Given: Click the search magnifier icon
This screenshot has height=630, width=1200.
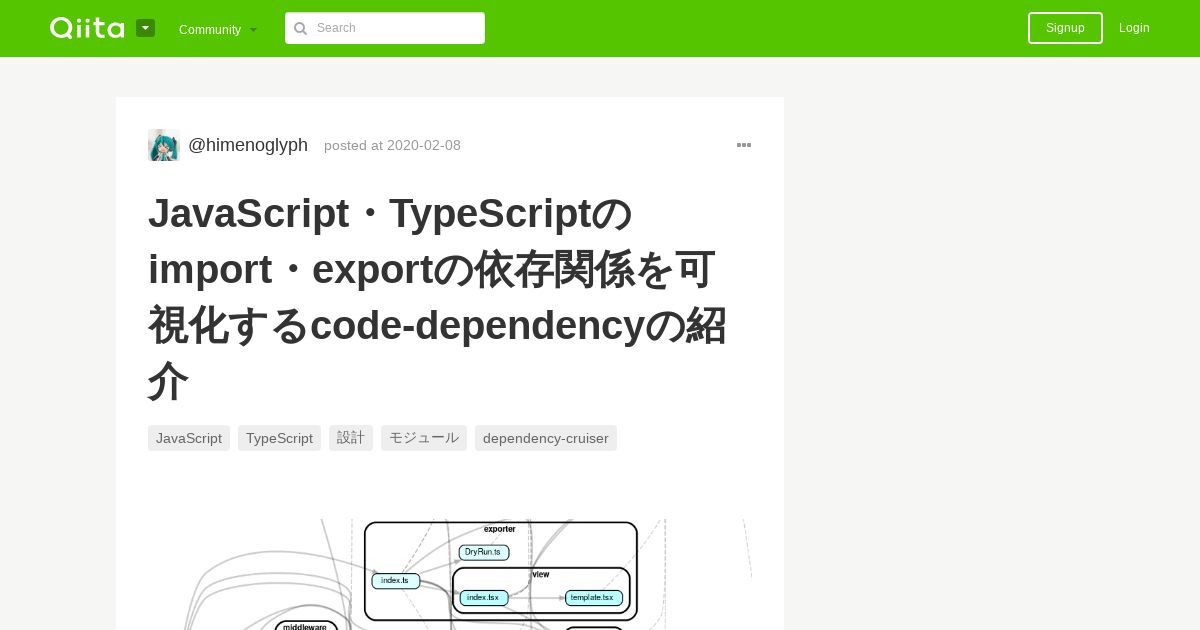Looking at the screenshot, I should pyautogui.click(x=300, y=28).
